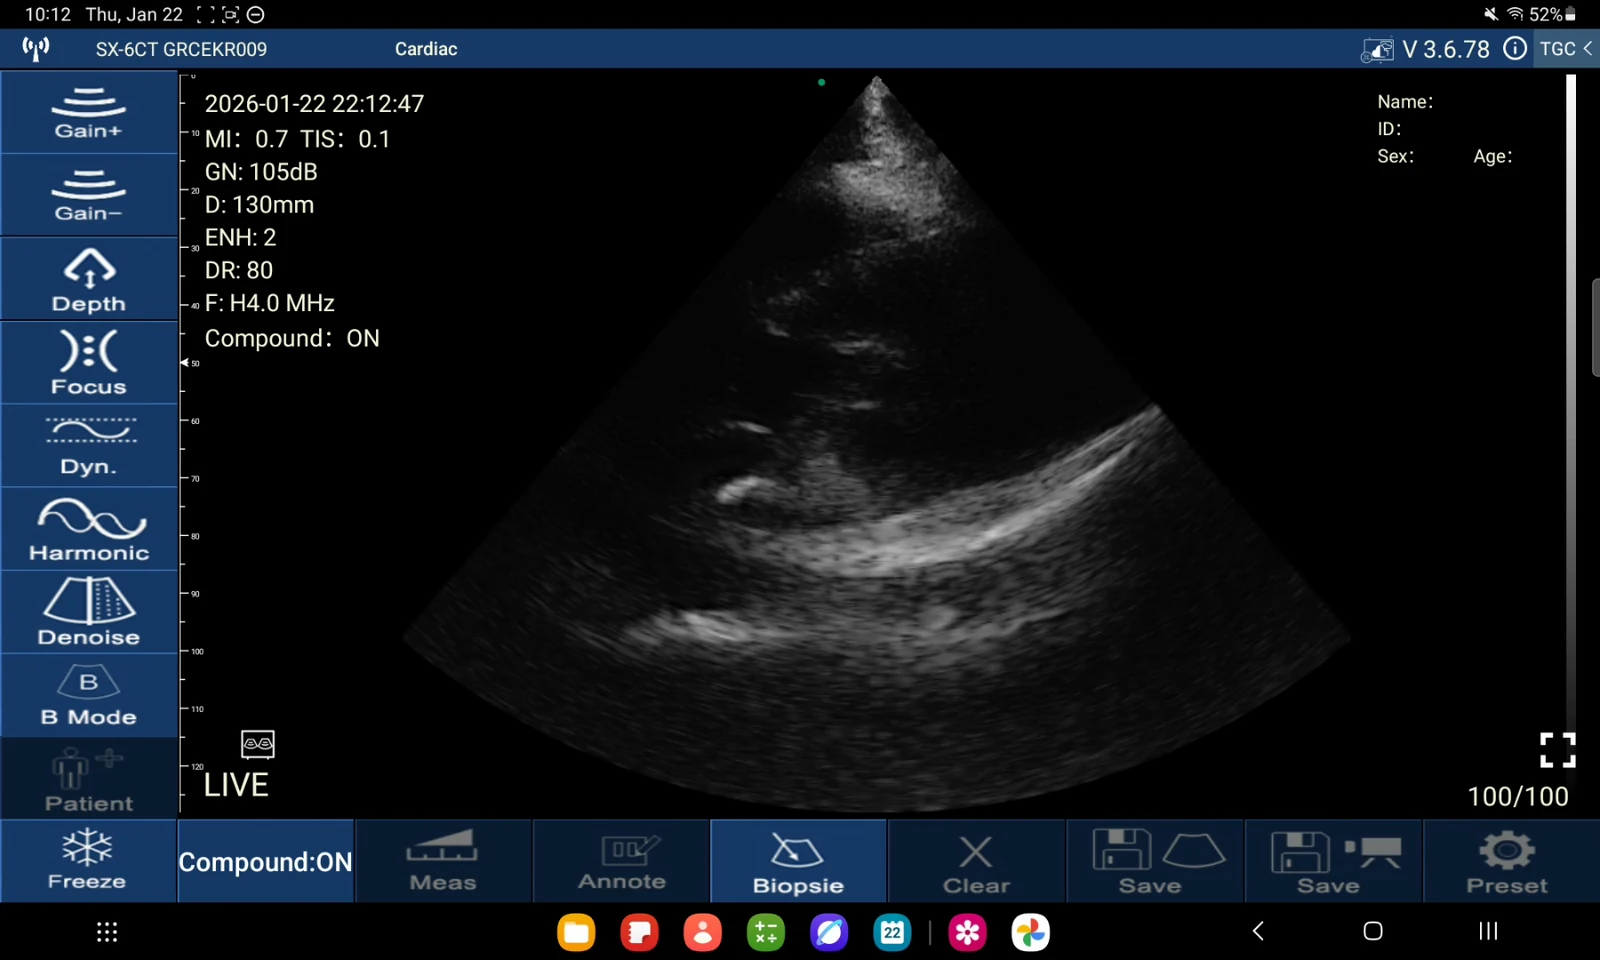
Task: Tap the Name field in the patient info
Action: click(1405, 101)
